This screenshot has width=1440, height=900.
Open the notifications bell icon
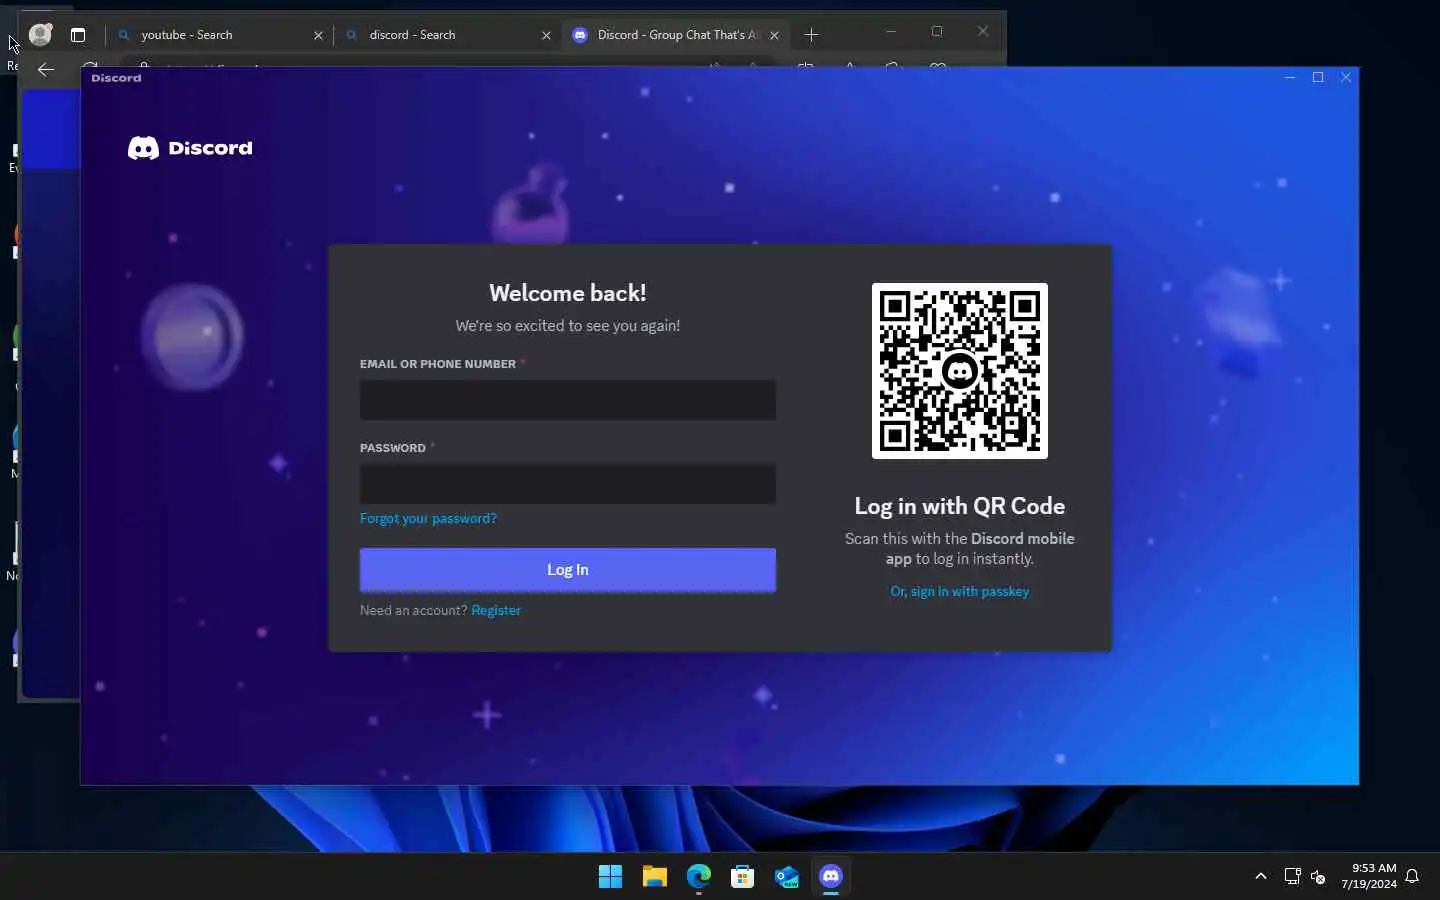click(x=1412, y=877)
